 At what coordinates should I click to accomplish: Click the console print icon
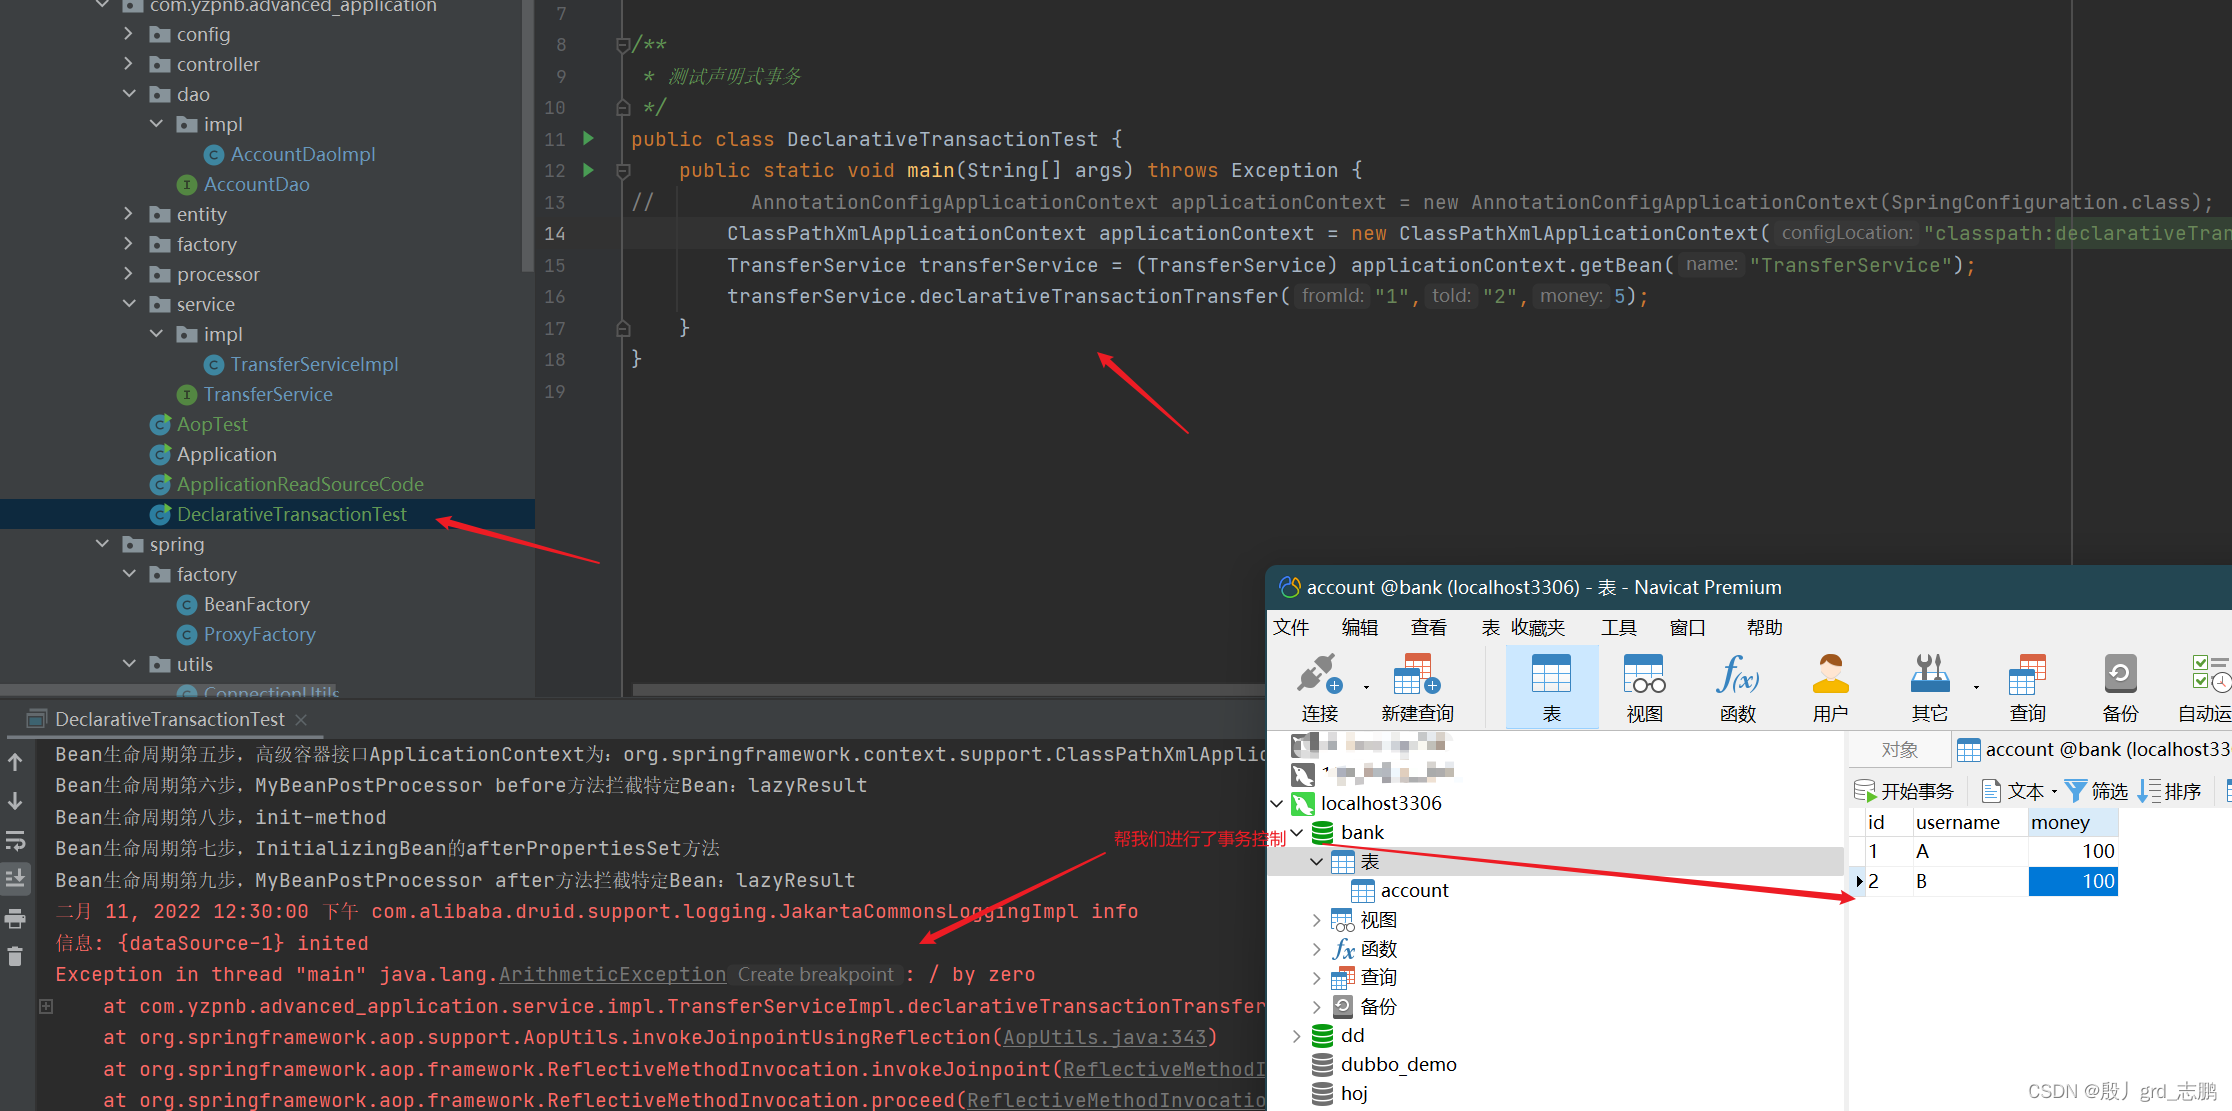pyautogui.click(x=15, y=918)
